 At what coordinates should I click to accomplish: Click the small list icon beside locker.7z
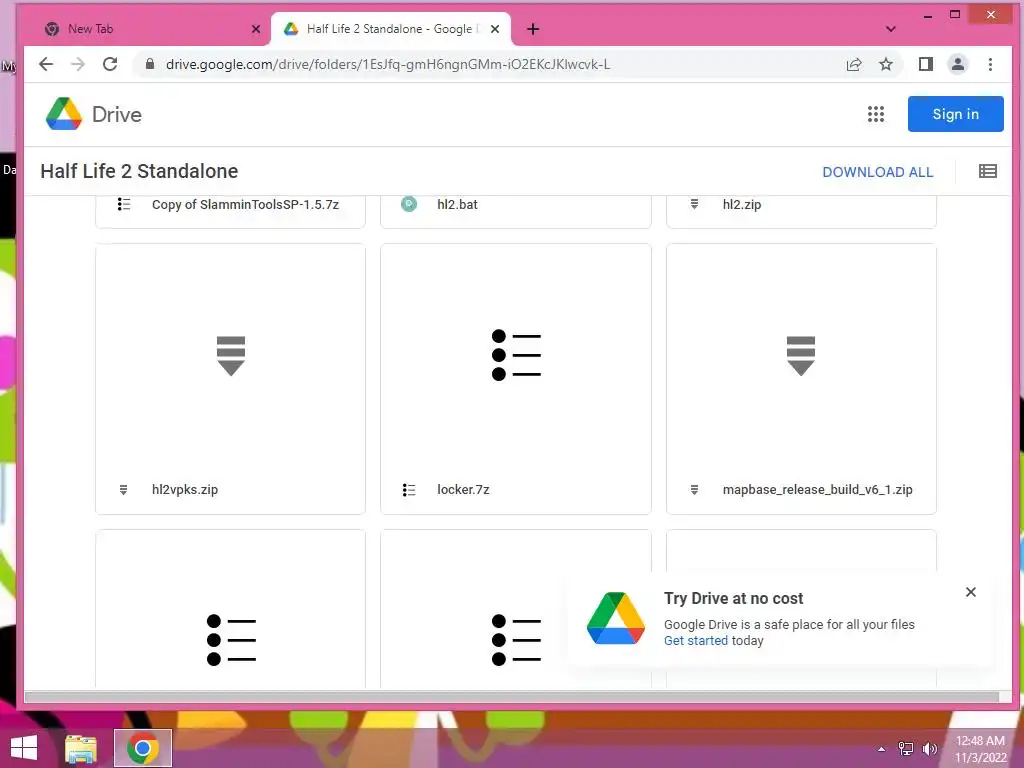[x=409, y=490]
